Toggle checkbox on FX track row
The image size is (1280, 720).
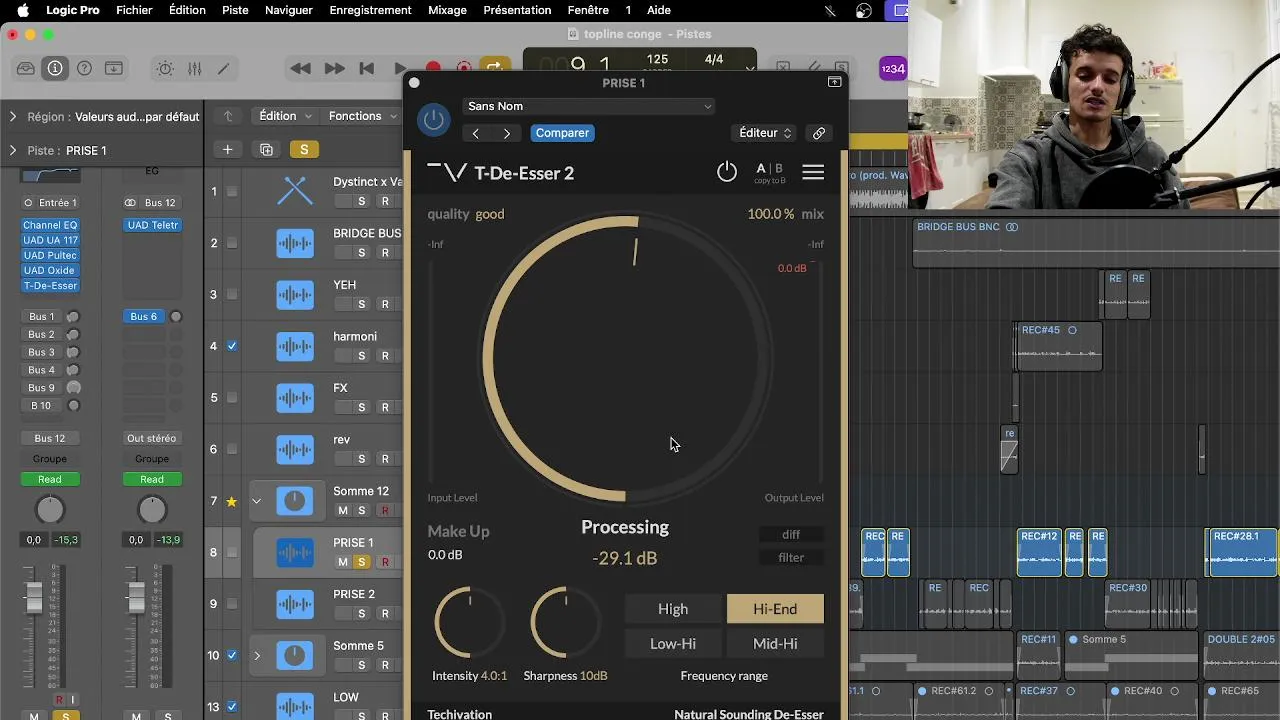[x=232, y=398]
